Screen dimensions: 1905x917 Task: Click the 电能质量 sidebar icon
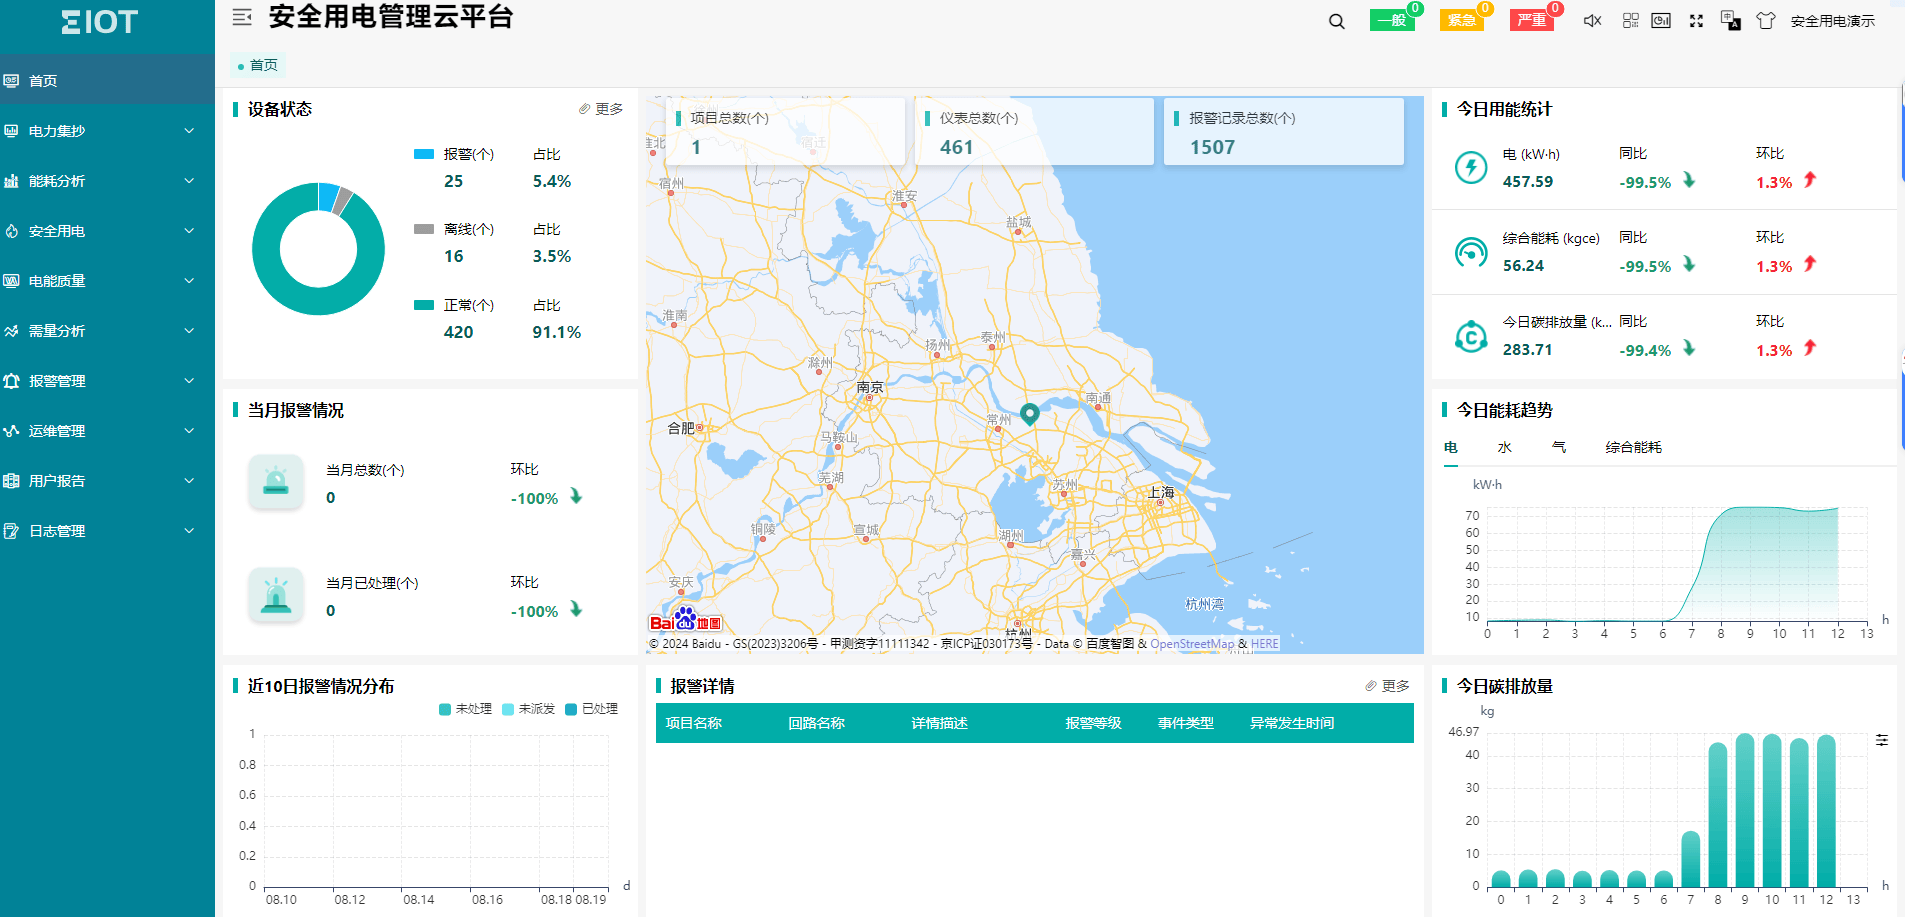(x=12, y=281)
